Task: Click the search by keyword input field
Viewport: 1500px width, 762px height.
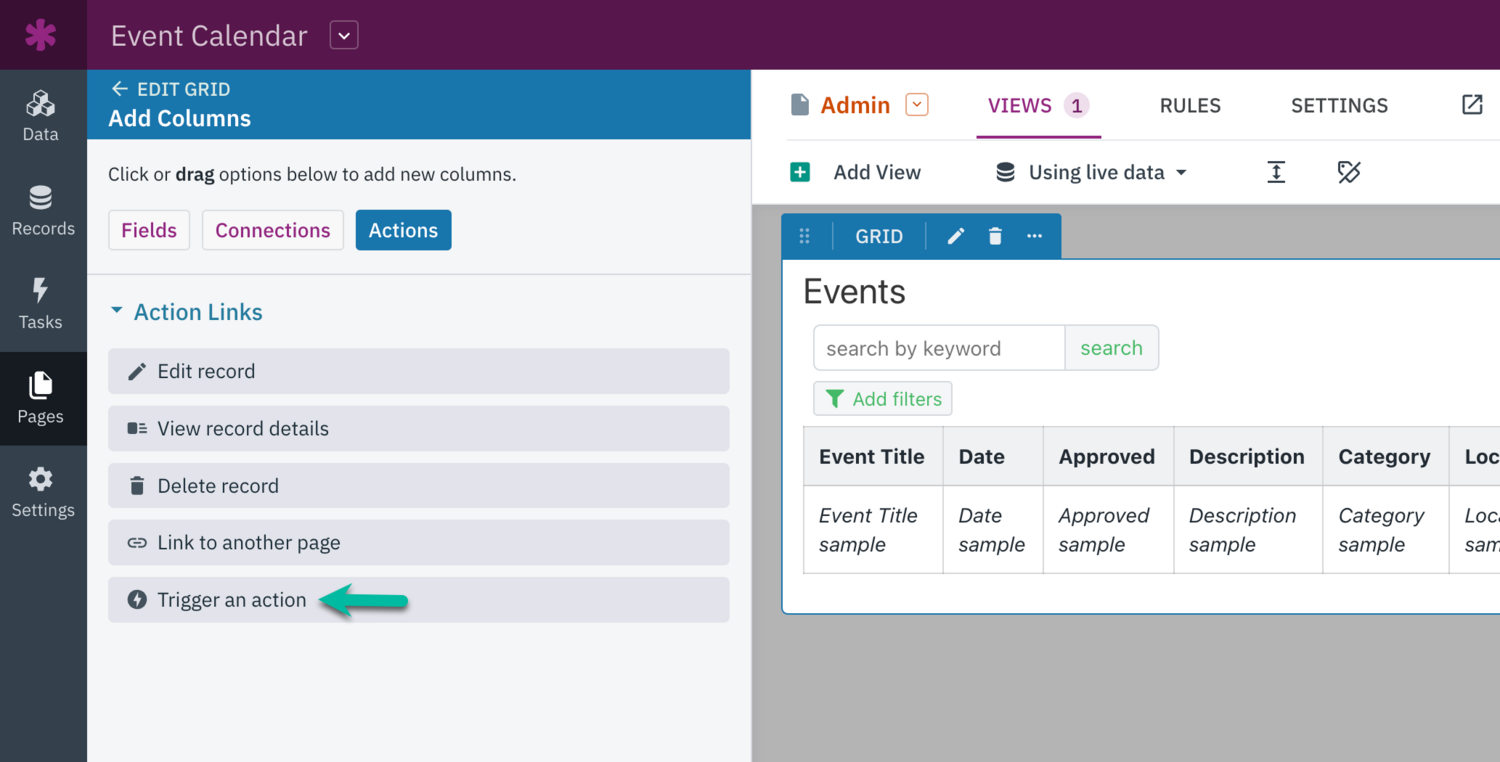Action: click(x=938, y=347)
